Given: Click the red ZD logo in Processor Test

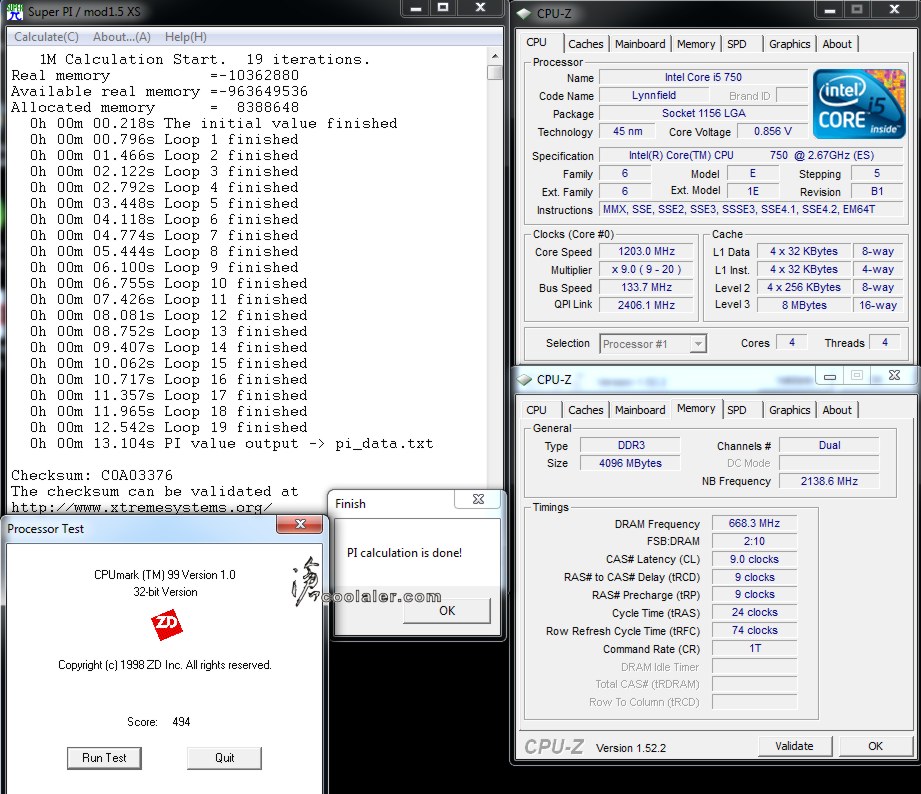Looking at the screenshot, I should [166, 624].
